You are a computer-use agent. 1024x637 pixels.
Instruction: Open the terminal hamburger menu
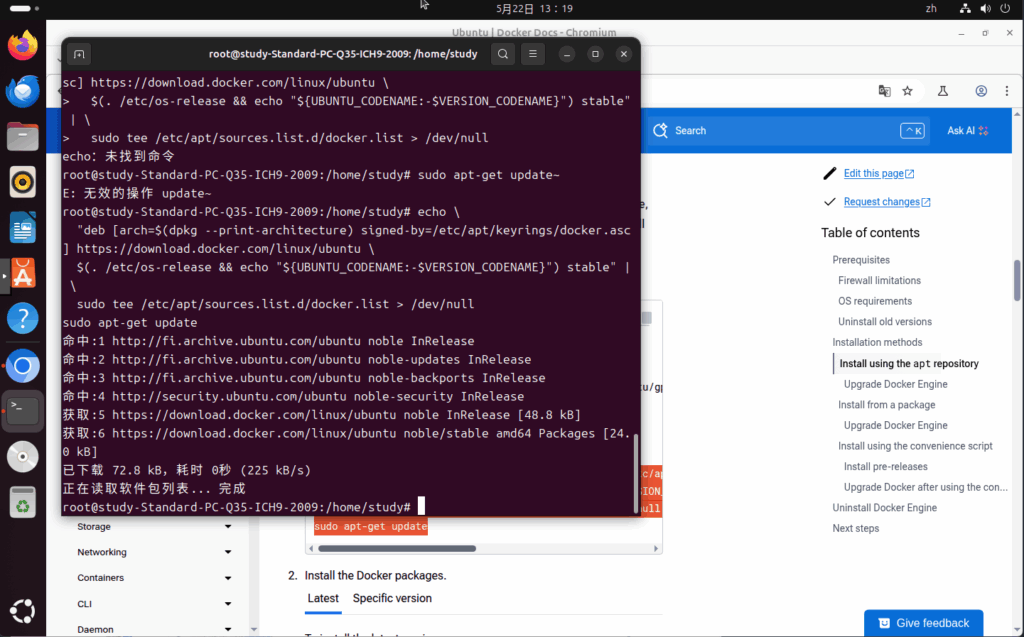(533, 54)
